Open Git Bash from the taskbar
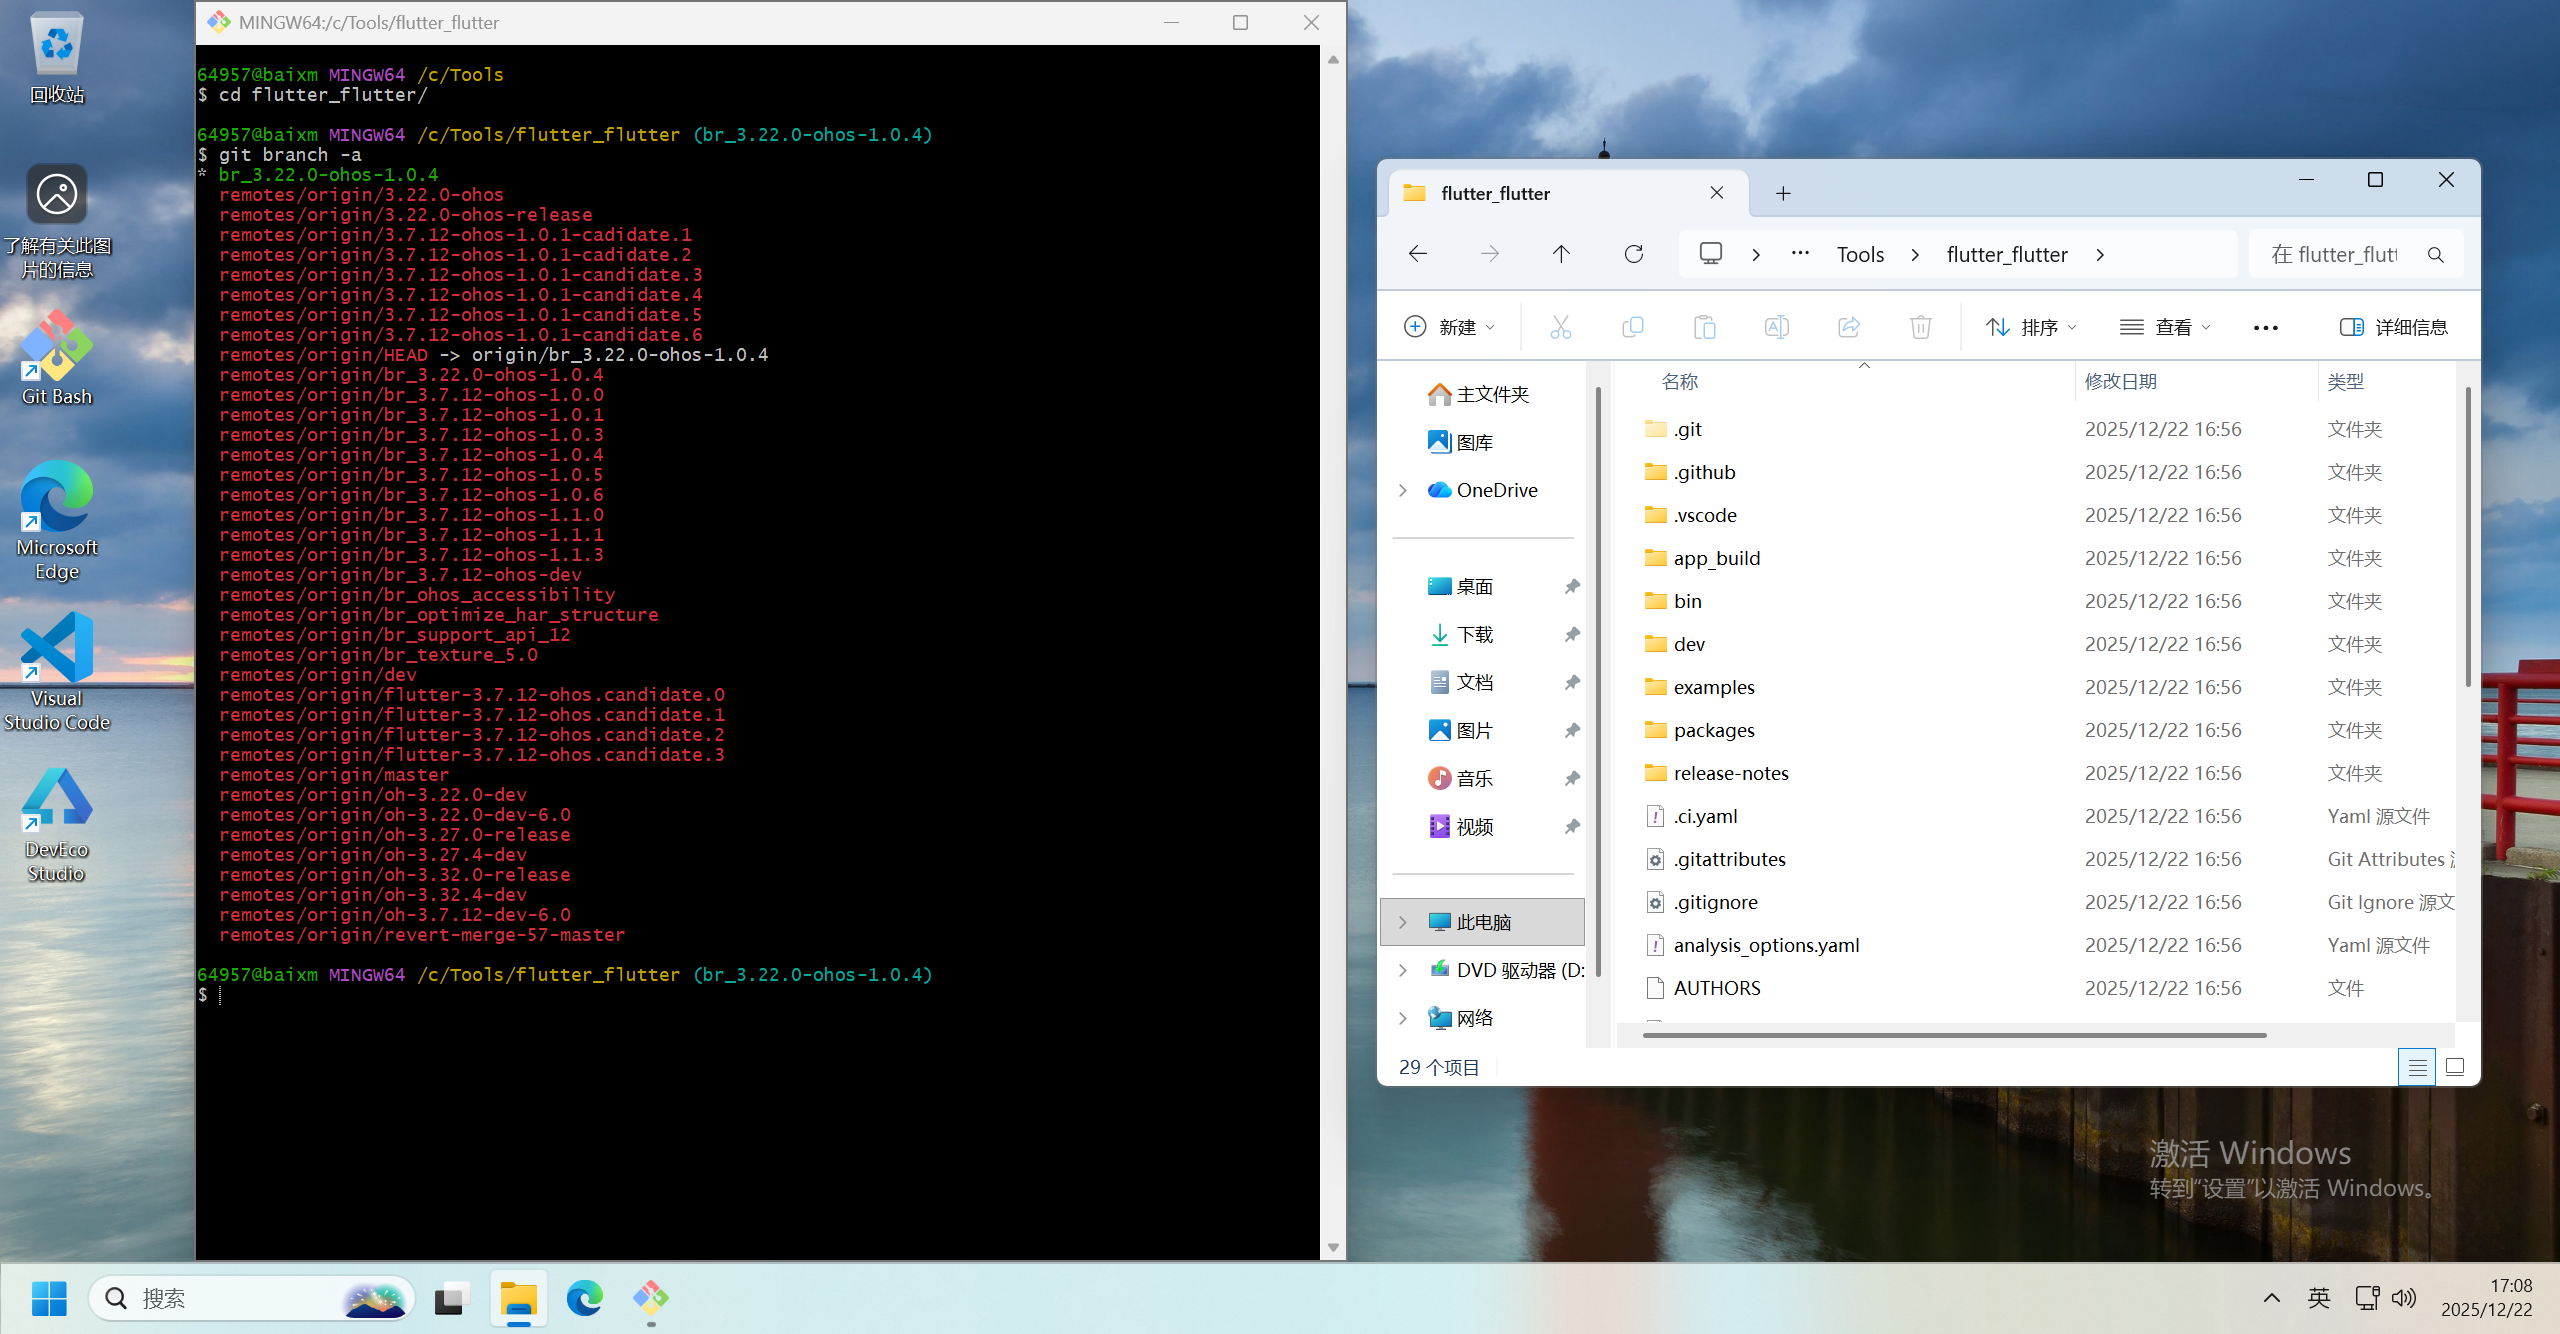The width and height of the screenshot is (2560, 1334). pyautogui.click(x=651, y=1299)
